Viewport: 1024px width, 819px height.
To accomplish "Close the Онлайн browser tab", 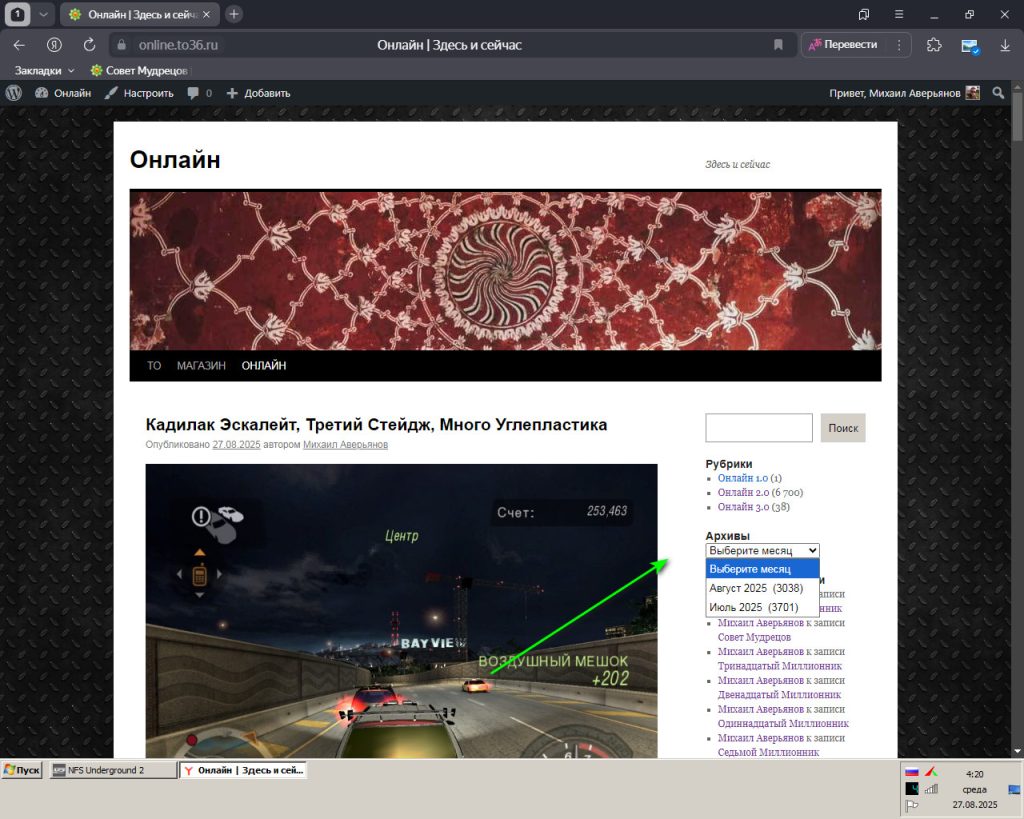I will pos(206,14).
